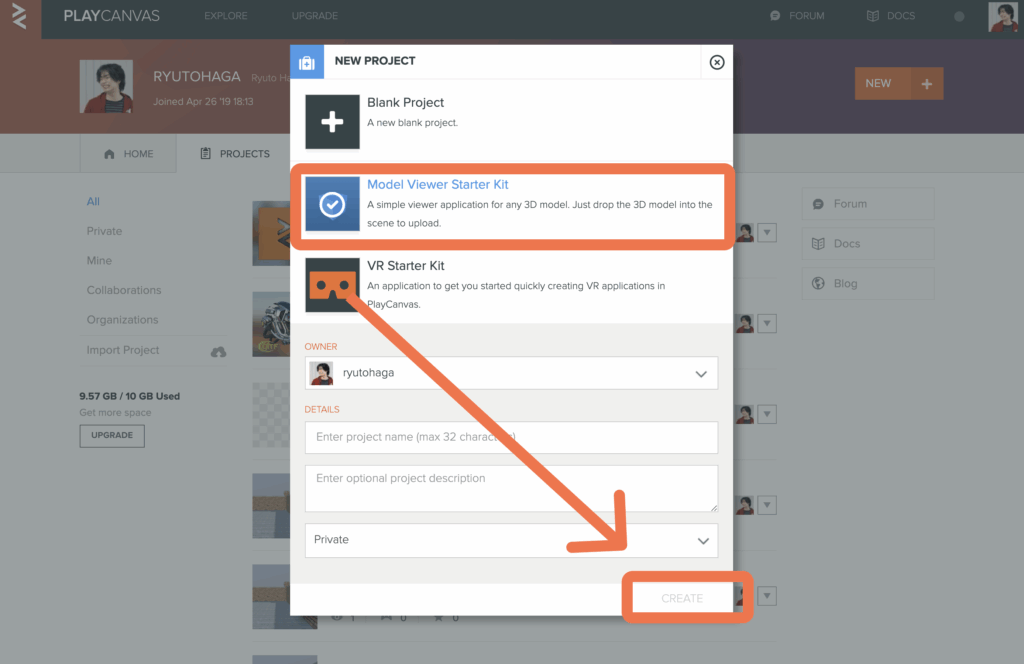
Task: Select the Collaborations filter
Action: (124, 290)
